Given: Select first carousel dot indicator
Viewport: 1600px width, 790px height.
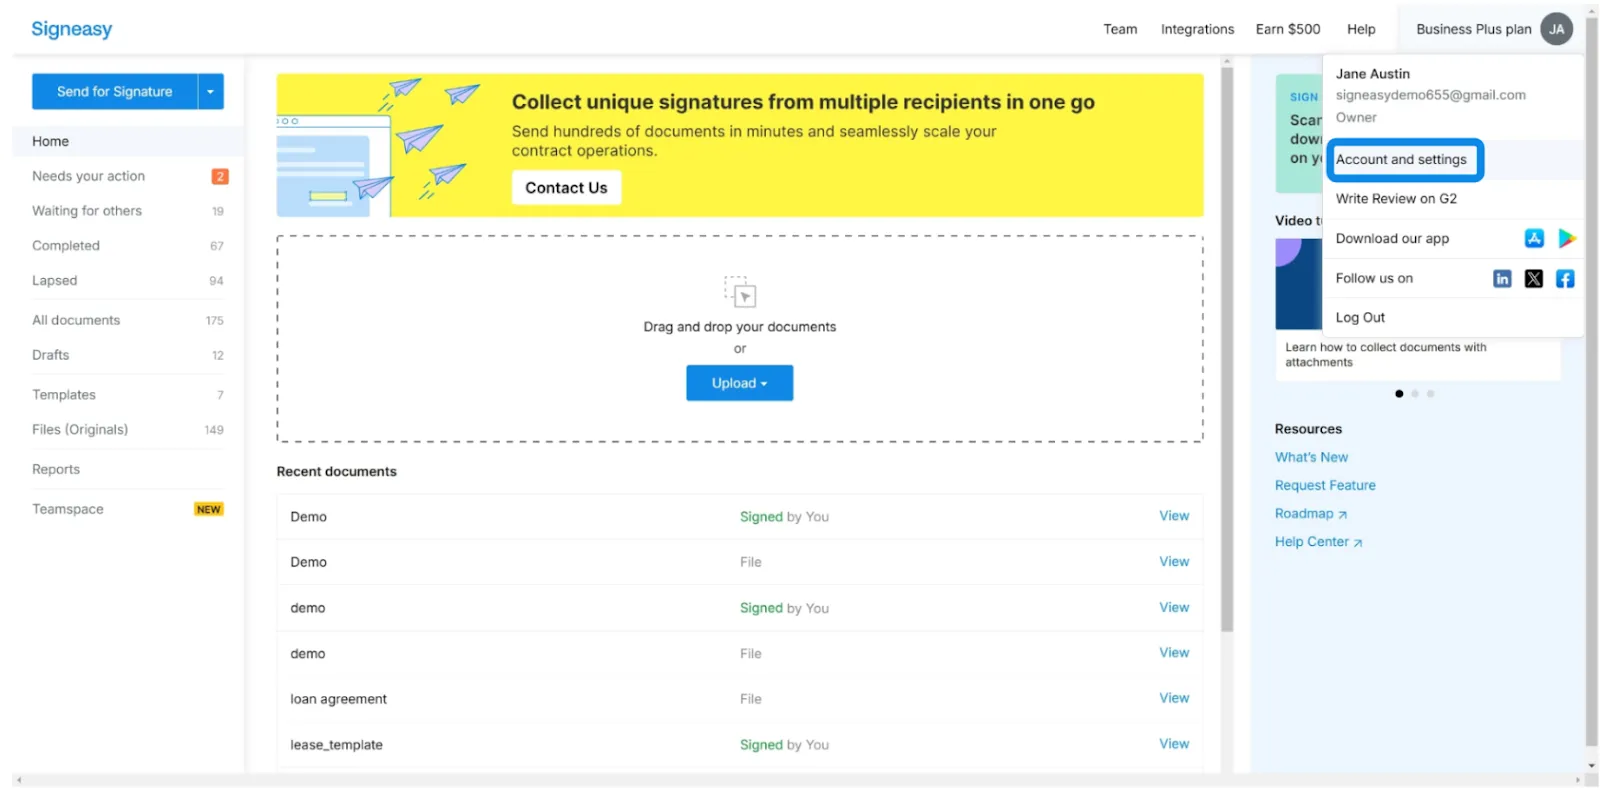Looking at the screenshot, I should tap(1399, 394).
